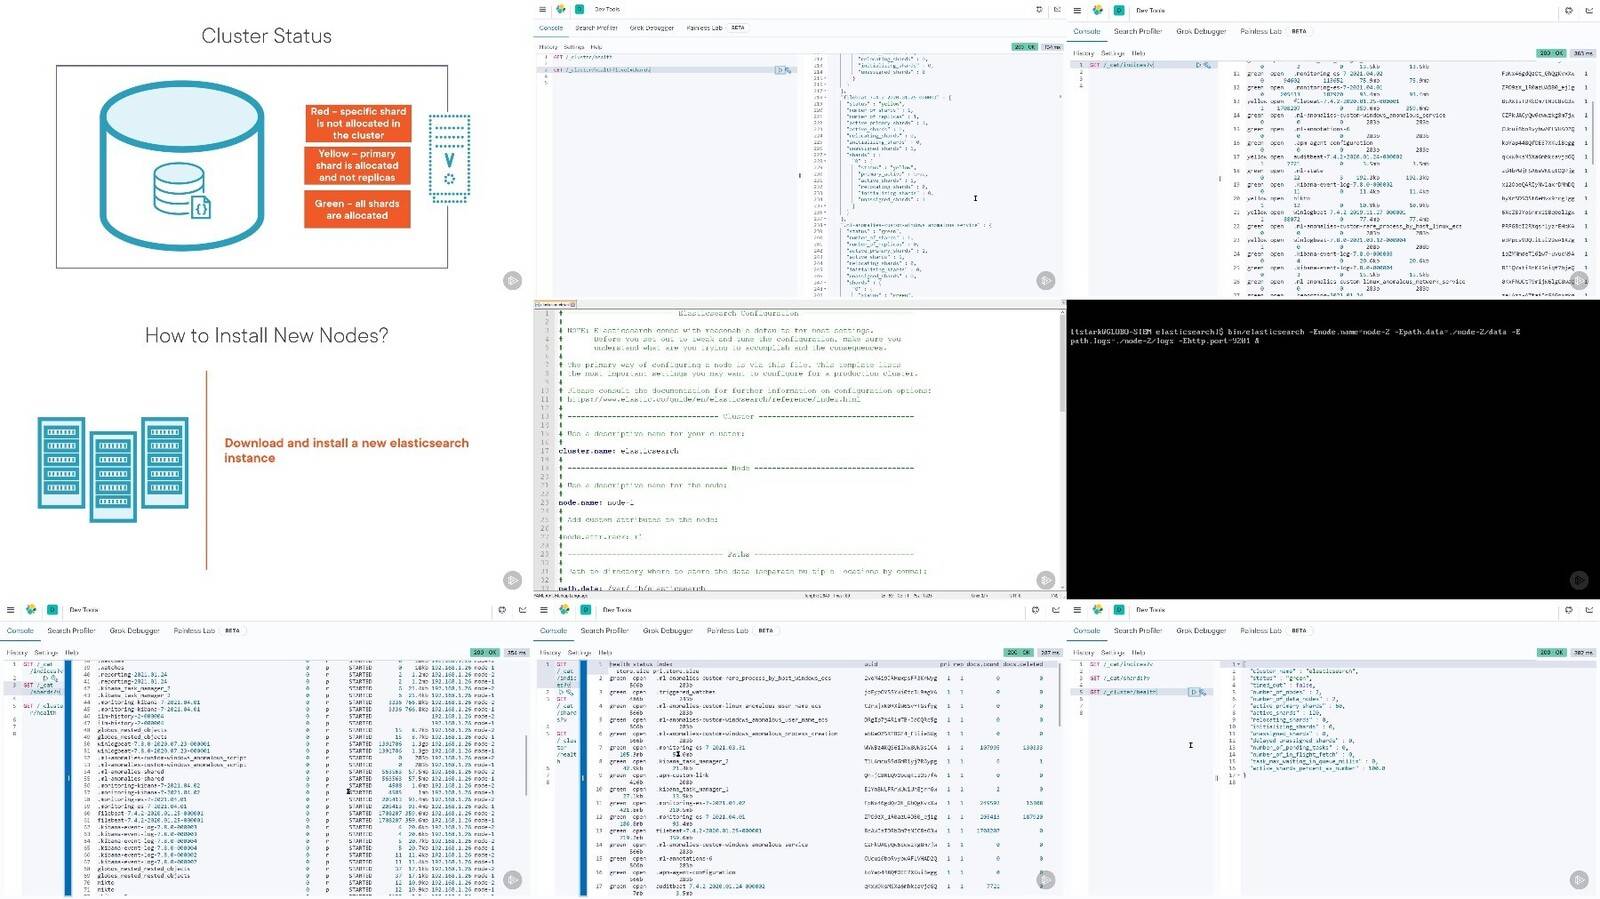Image resolution: width=1600 pixels, height=899 pixels.
Task: Click 'Yellow – primary shard is allocated' box
Action: (x=358, y=166)
